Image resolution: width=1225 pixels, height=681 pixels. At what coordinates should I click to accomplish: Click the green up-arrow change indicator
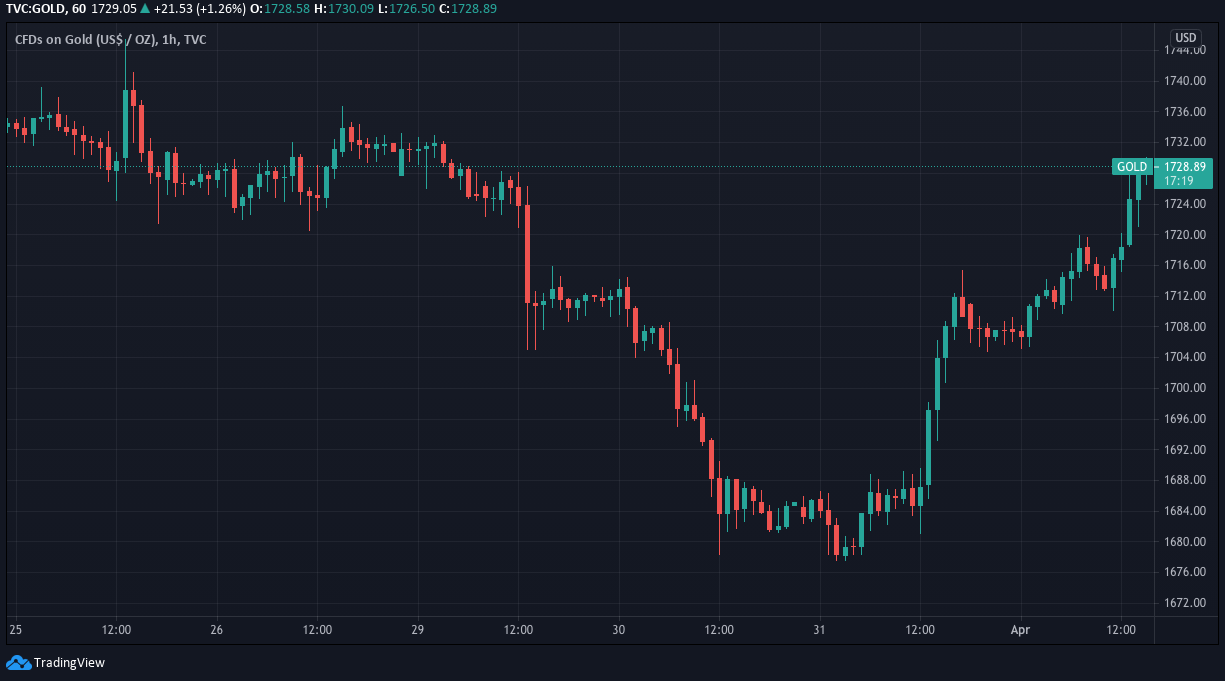[x=146, y=8]
